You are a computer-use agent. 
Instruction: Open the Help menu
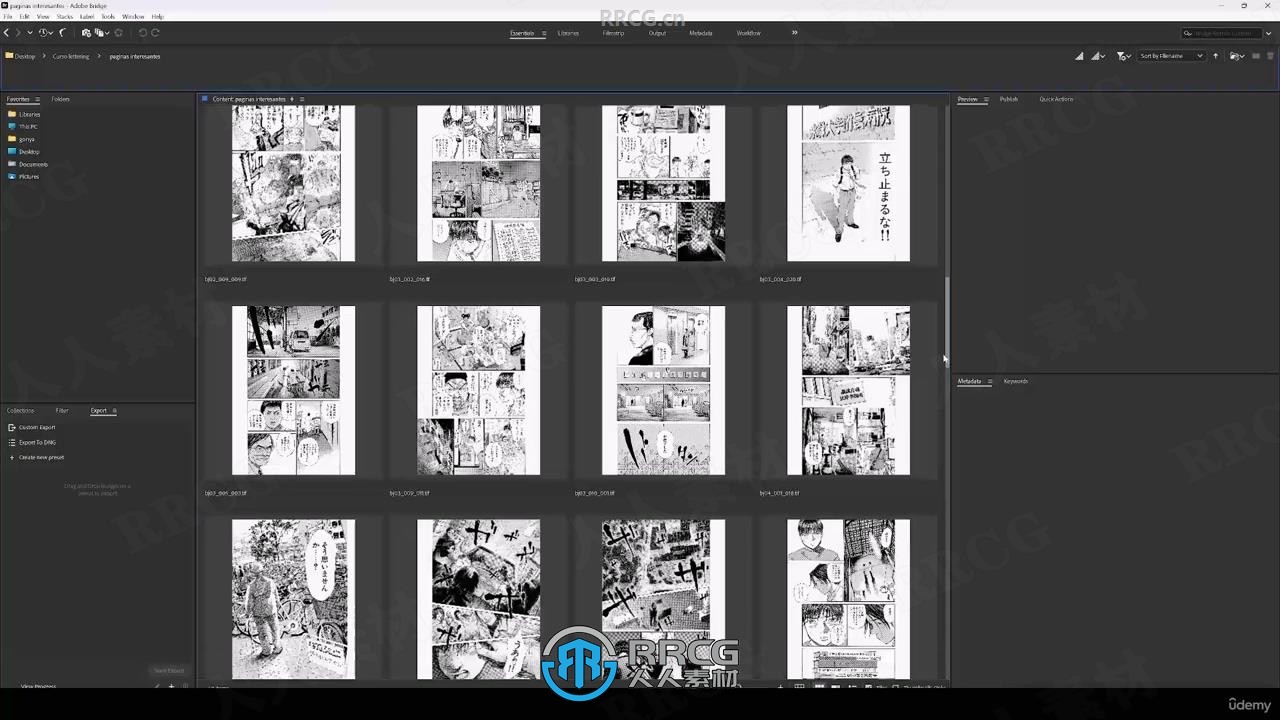click(x=158, y=17)
